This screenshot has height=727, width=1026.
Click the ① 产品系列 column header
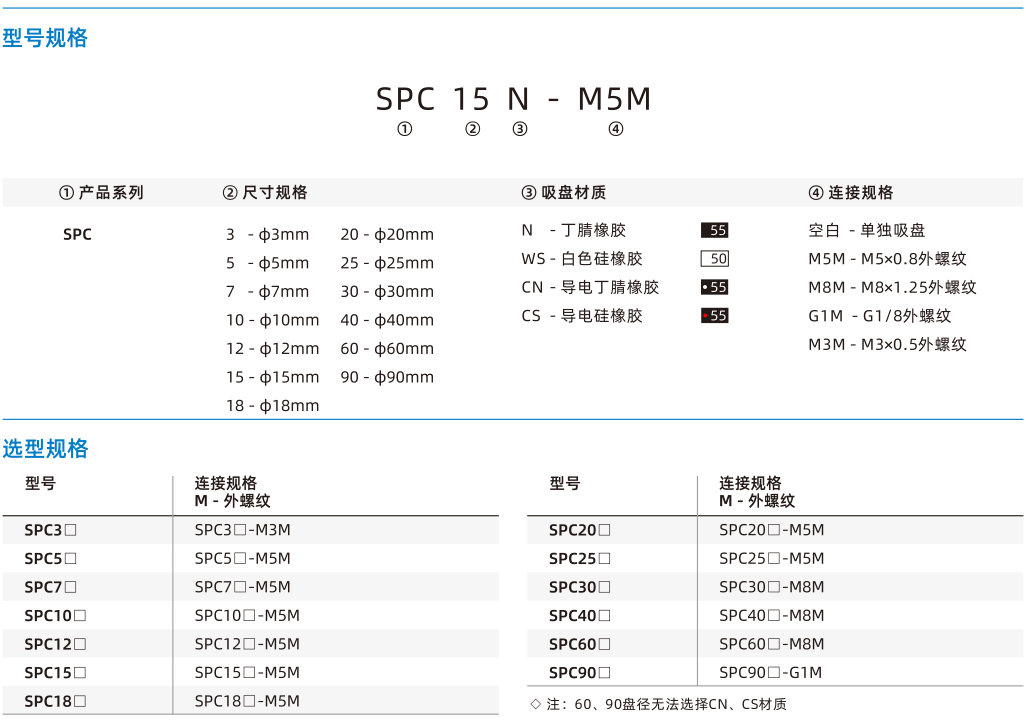click(x=101, y=192)
